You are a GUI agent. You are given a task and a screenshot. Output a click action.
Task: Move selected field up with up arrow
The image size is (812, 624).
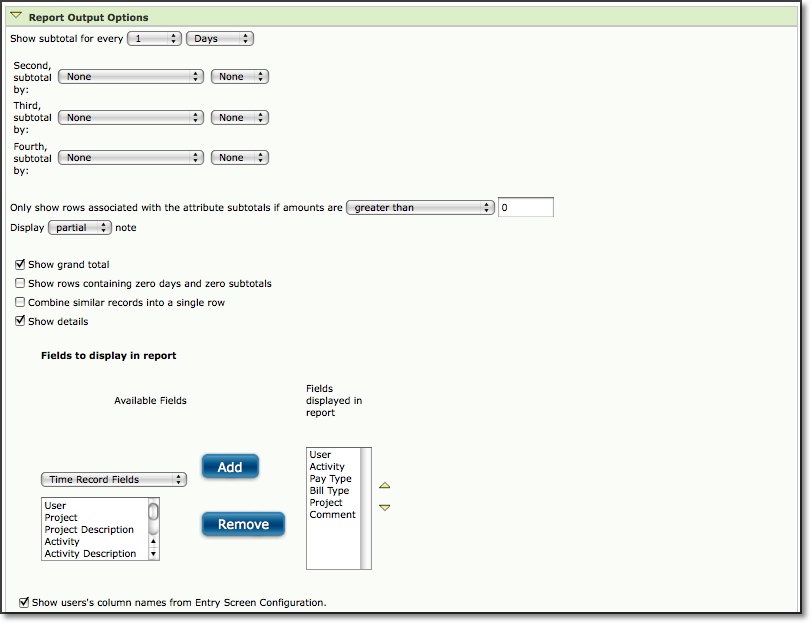[x=384, y=486]
